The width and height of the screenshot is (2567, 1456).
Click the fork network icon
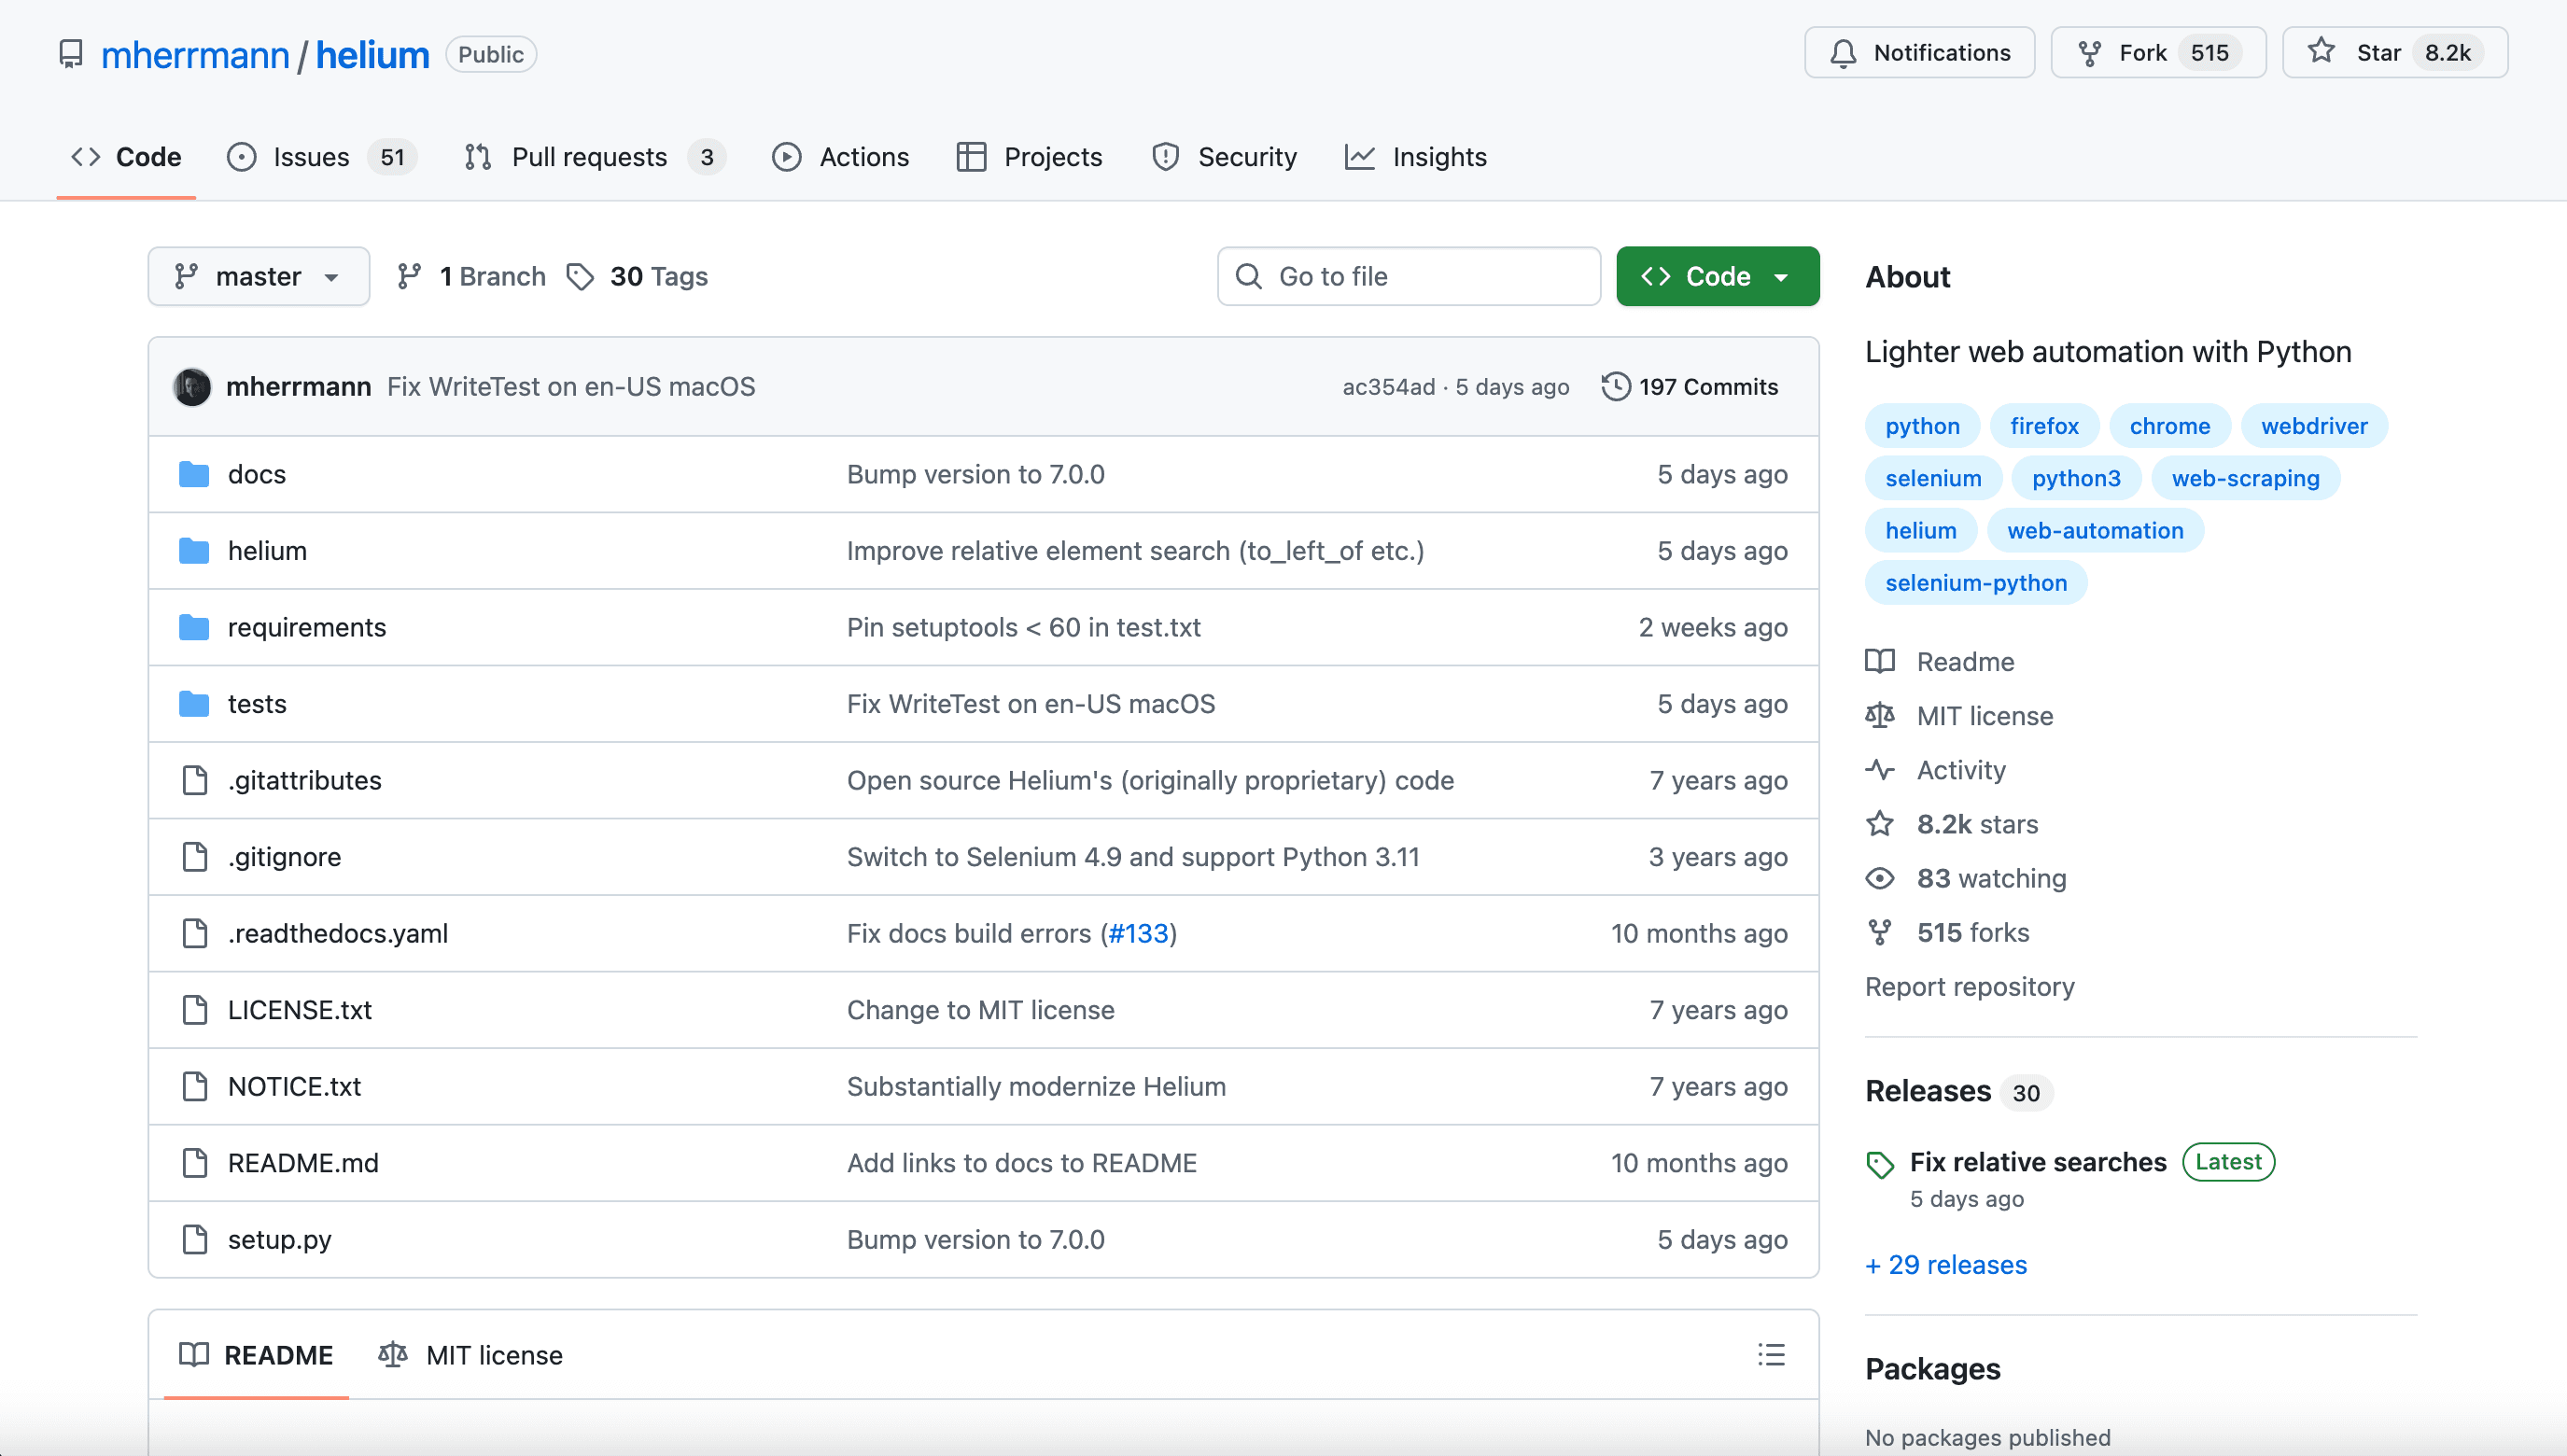point(2089,52)
